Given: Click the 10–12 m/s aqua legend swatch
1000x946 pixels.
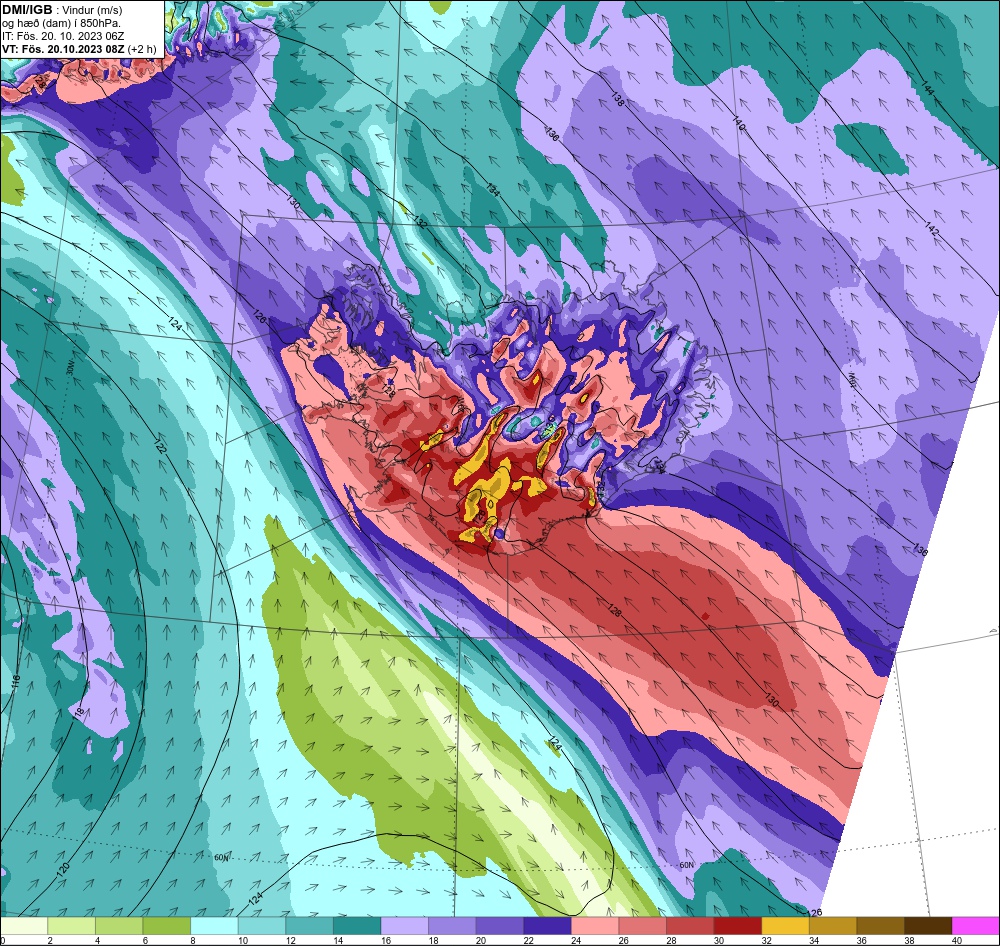Looking at the screenshot, I should click(261, 926).
